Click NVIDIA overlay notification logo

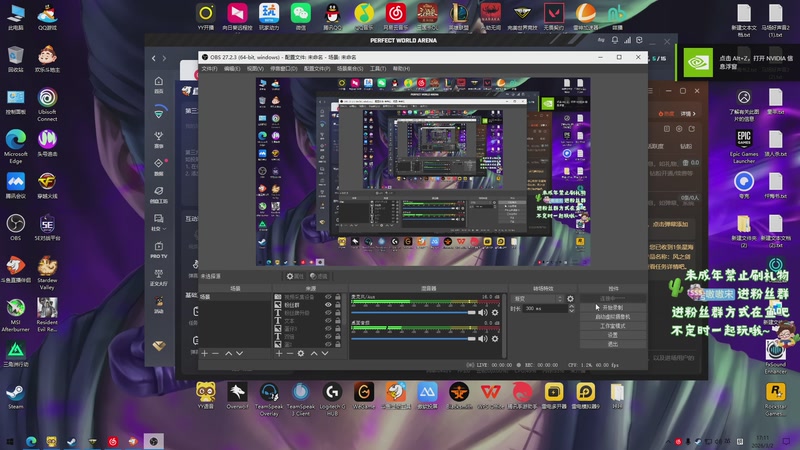(698, 62)
